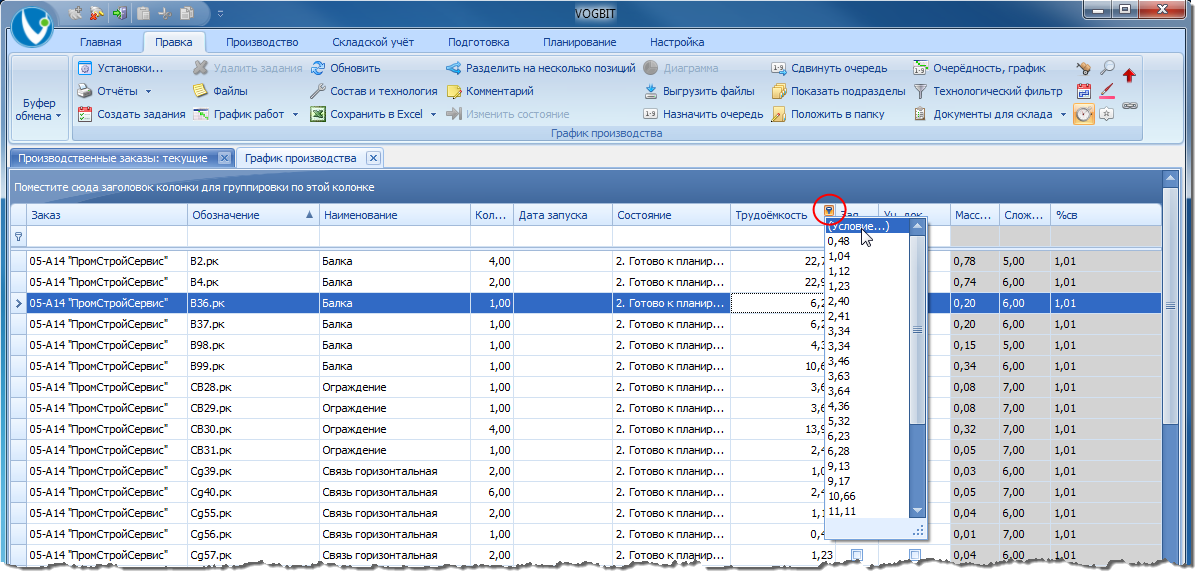Click the Выгрузить файлы download icon
Screen dimensions: 1200x575
click(x=651, y=92)
